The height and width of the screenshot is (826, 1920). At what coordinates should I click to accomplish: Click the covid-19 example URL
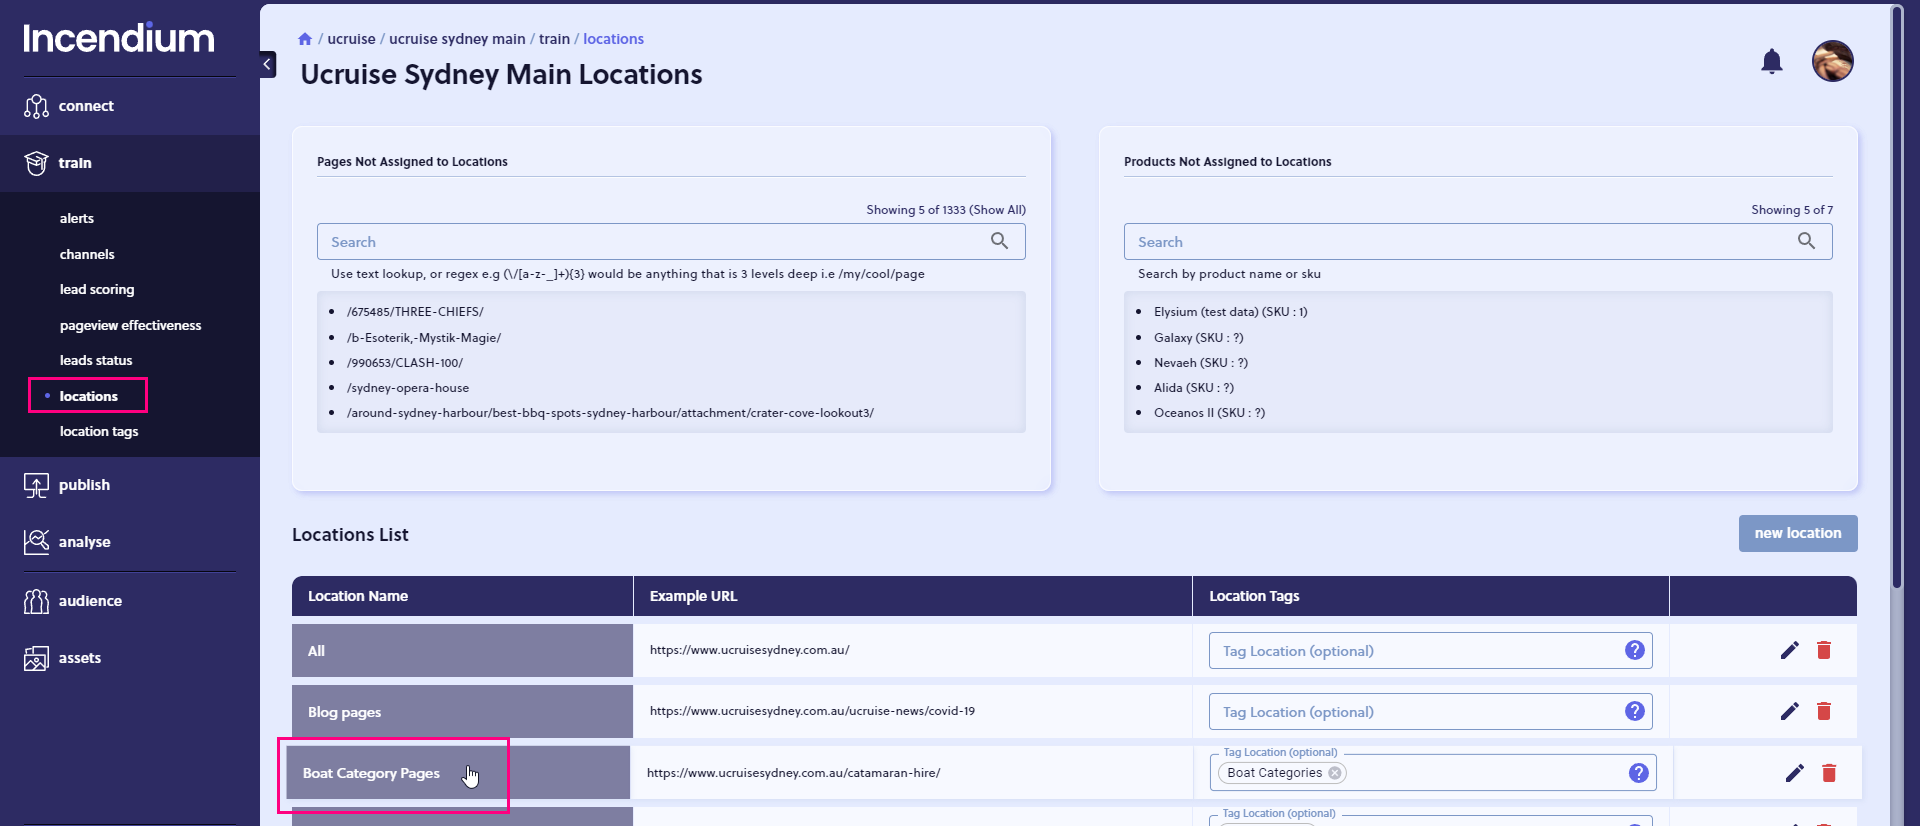click(812, 711)
